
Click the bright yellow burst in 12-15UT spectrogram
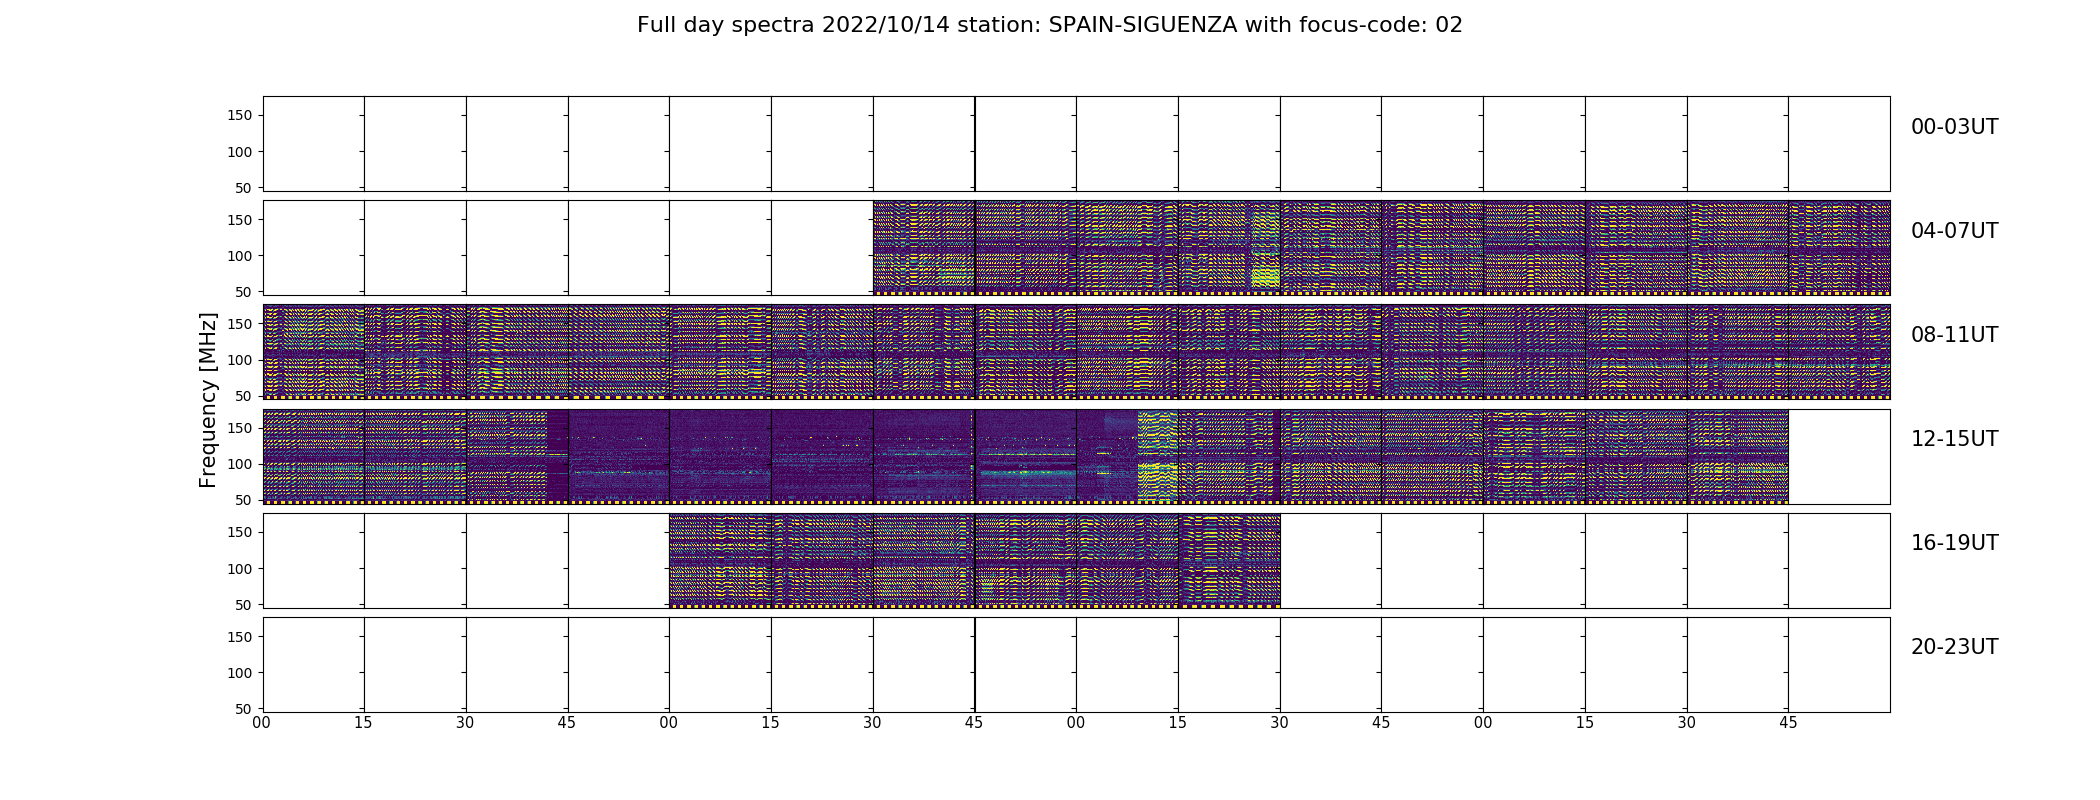[1157, 456]
